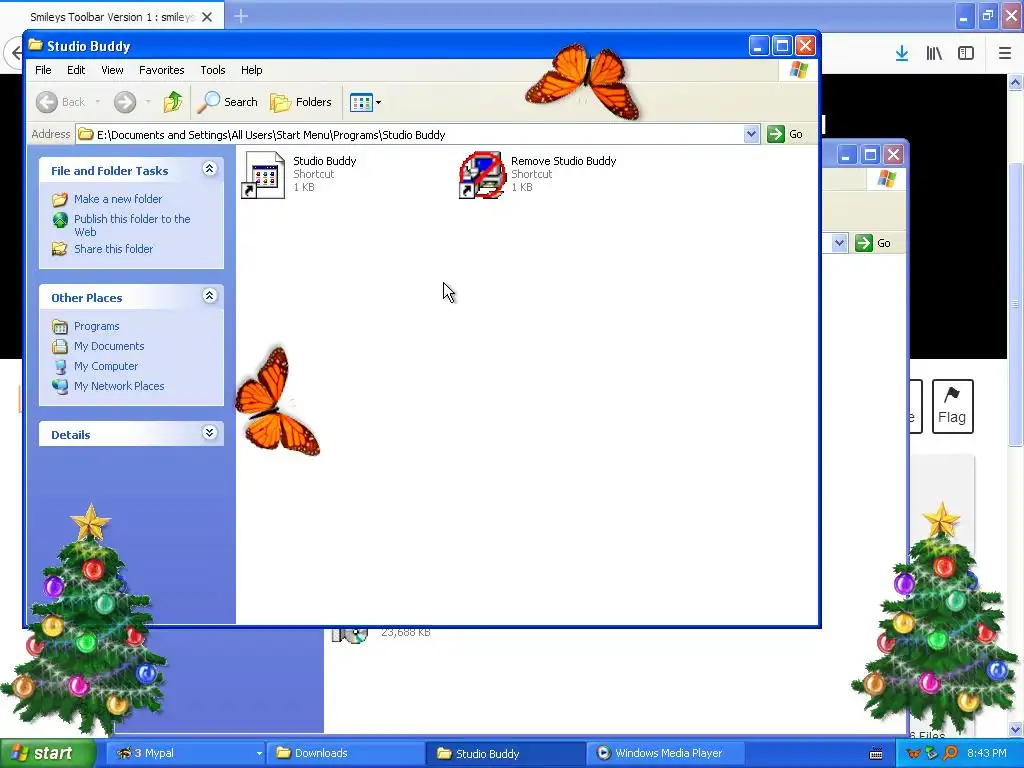The image size is (1024, 768).
Task: Open the browser library icon
Action: [934, 54]
